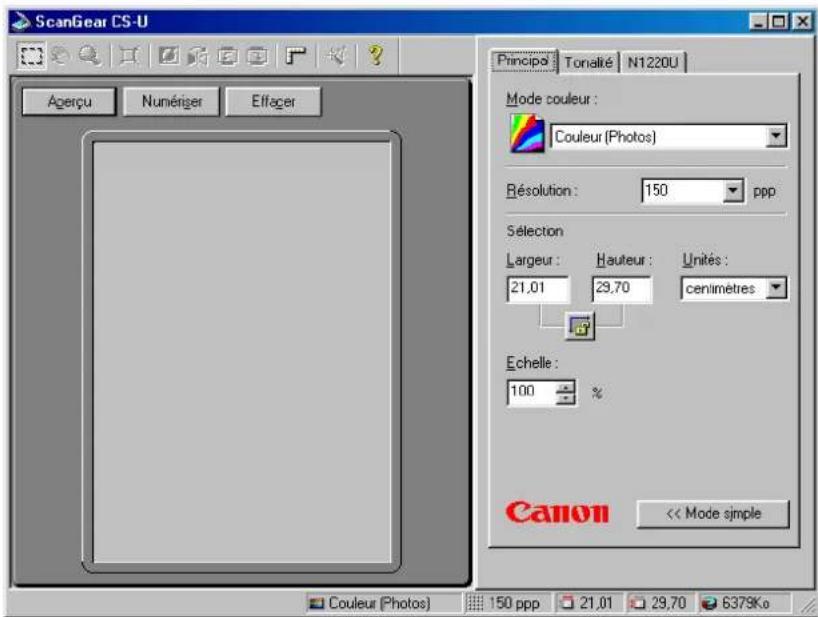818x617 pixels.
Task: Click the Aperçu preview button
Action: 69,101
